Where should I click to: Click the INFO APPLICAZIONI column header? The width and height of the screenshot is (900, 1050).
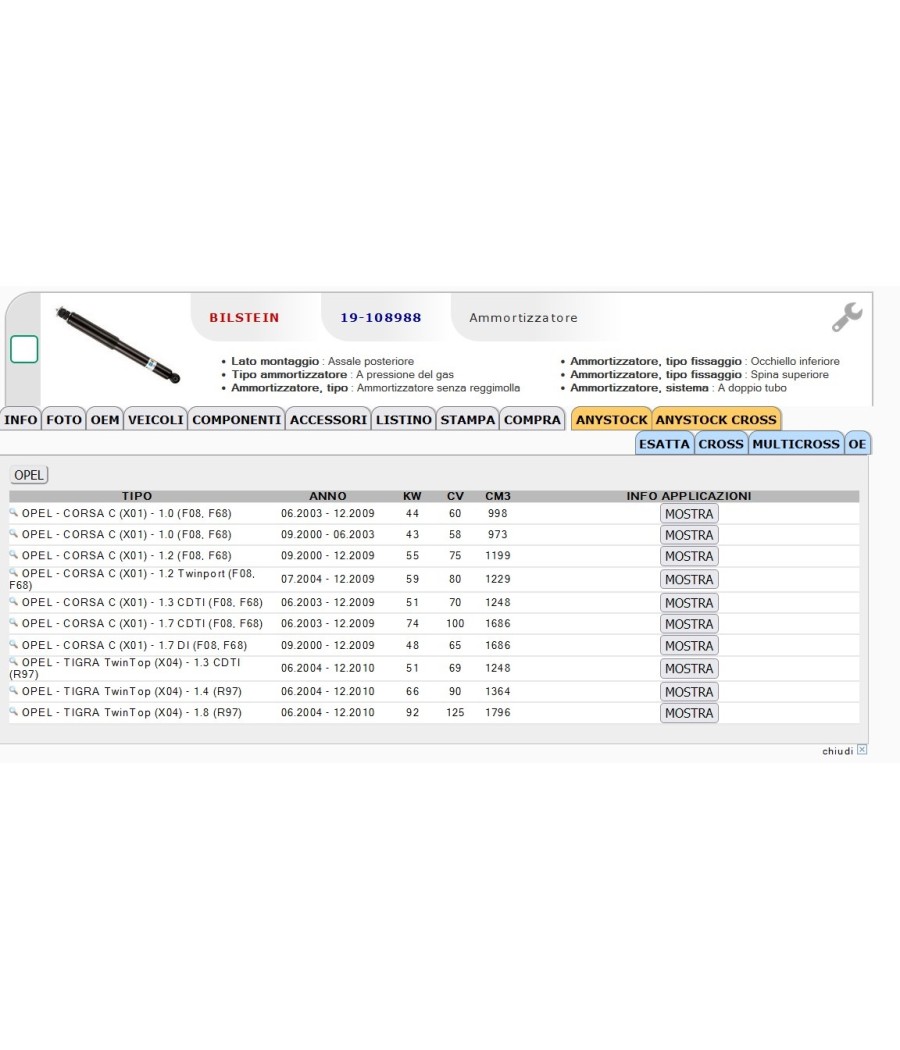click(688, 496)
